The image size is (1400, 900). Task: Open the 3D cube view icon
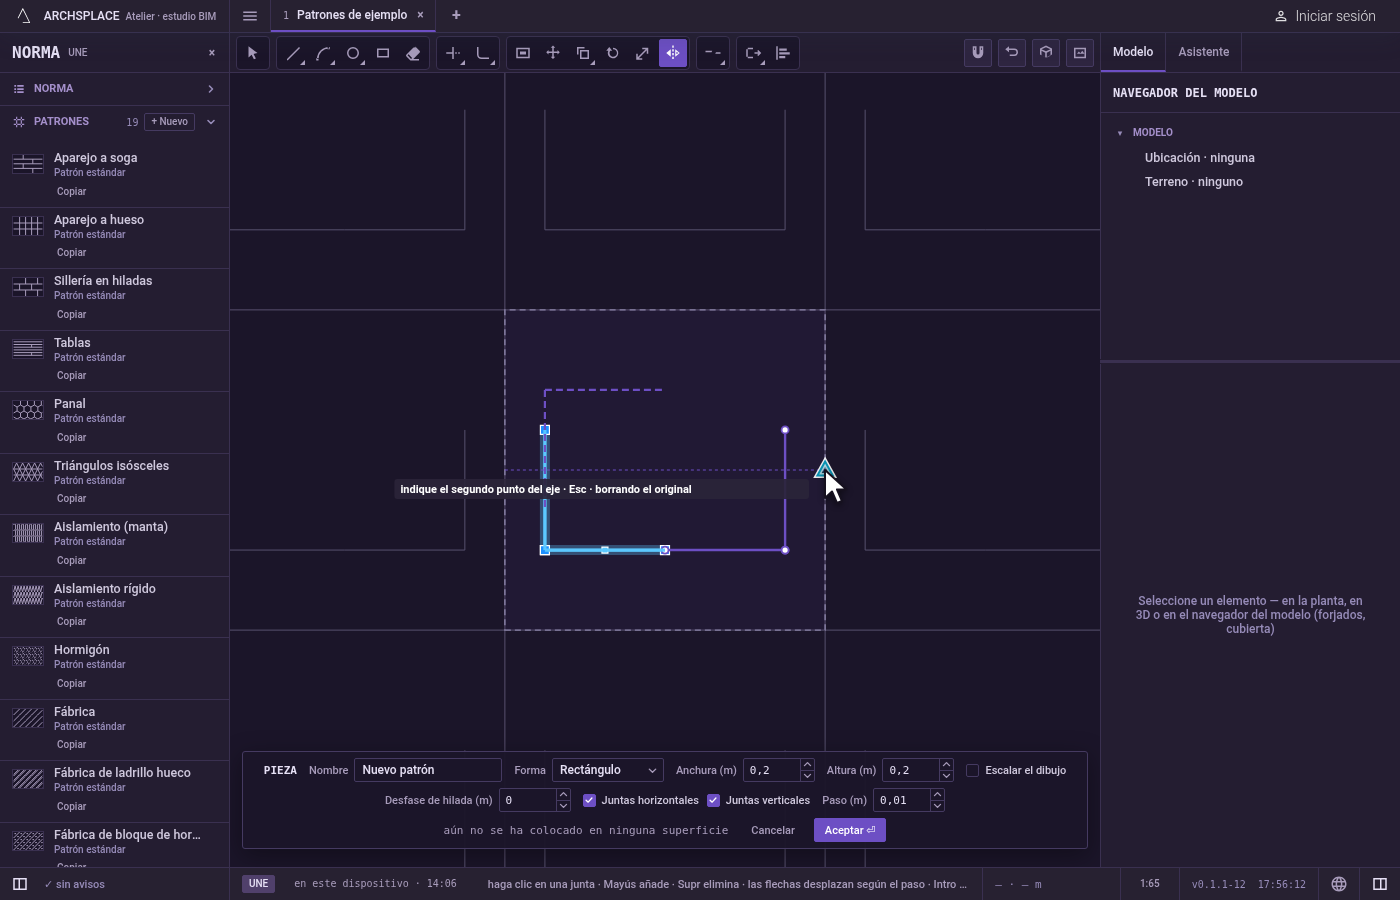coord(1046,53)
